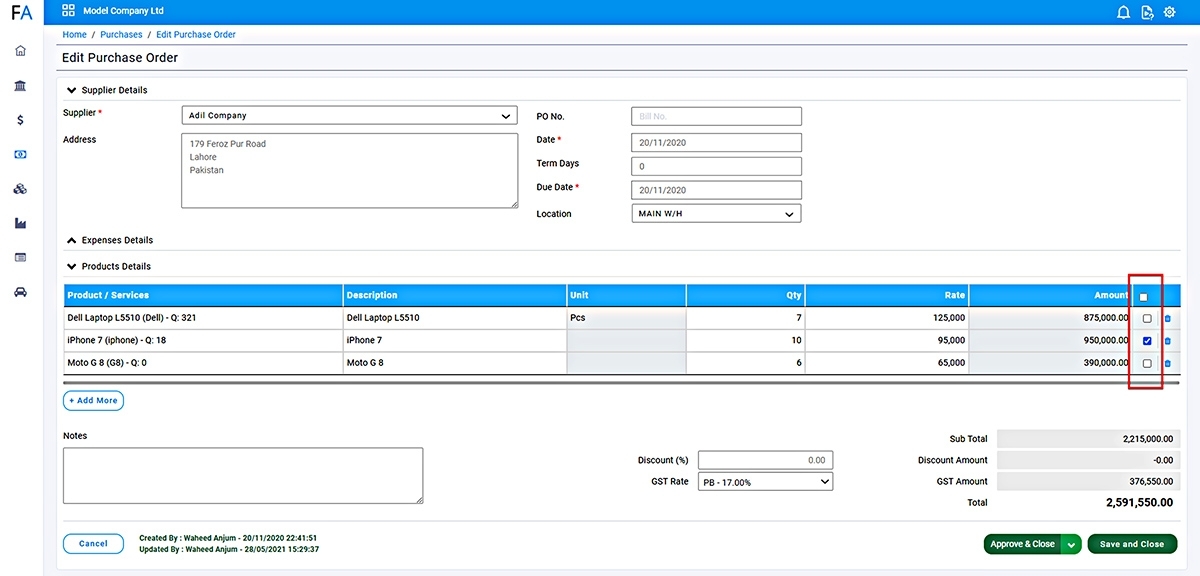Go to Purchases breadcrumb
1200x576 pixels.
(121, 35)
